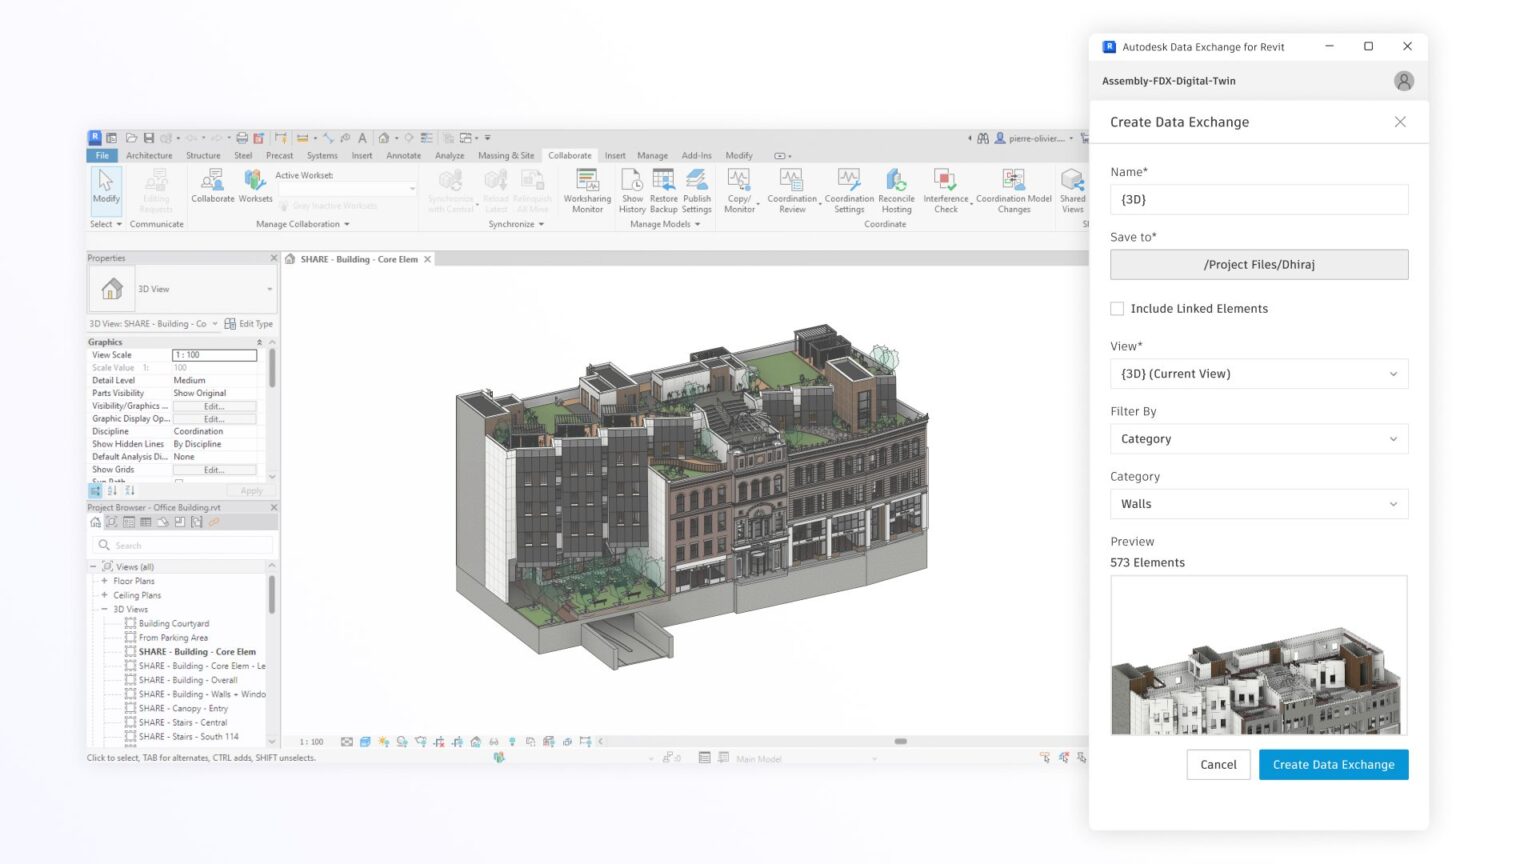The width and height of the screenshot is (1536, 864).
Task: Click the Show History icon
Action: pos(632,190)
